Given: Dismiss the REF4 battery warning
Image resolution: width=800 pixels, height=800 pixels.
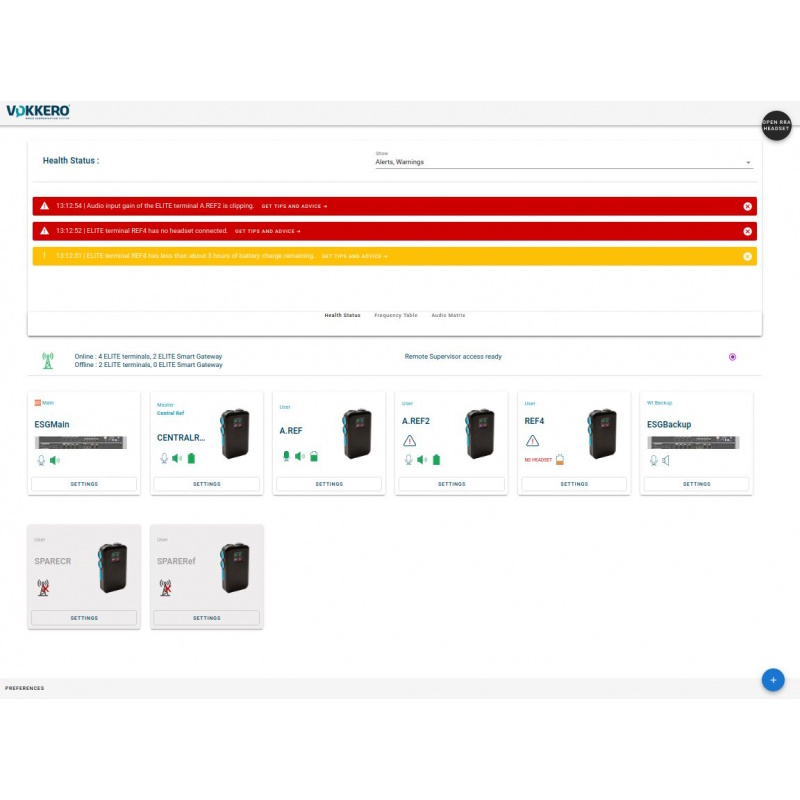Looking at the screenshot, I should [x=747, y=256].
